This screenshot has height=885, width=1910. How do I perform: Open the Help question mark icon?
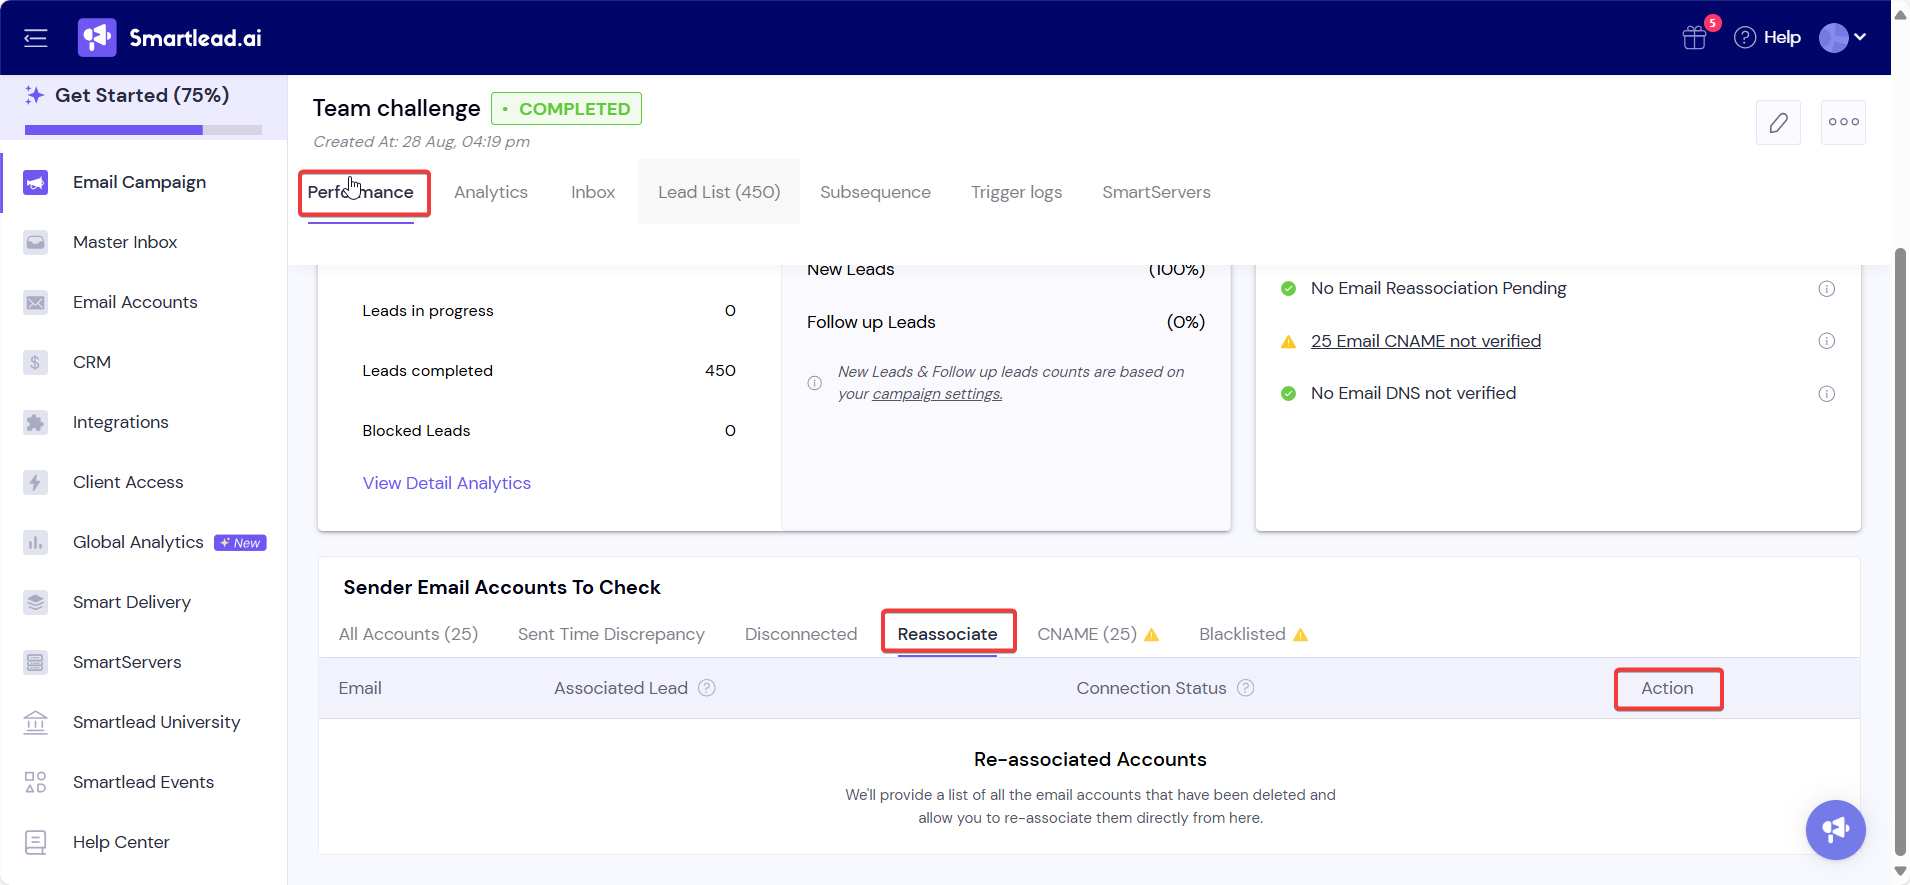1745,37
